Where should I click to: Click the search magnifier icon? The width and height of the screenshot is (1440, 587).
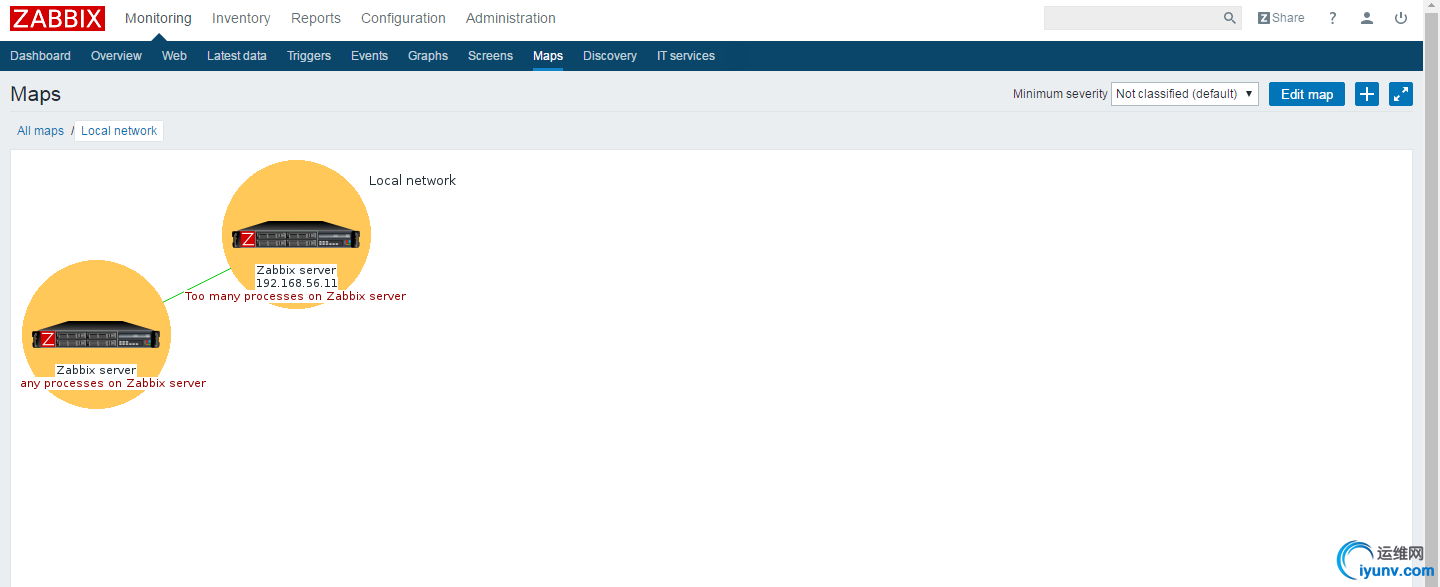pos(1230,18)
